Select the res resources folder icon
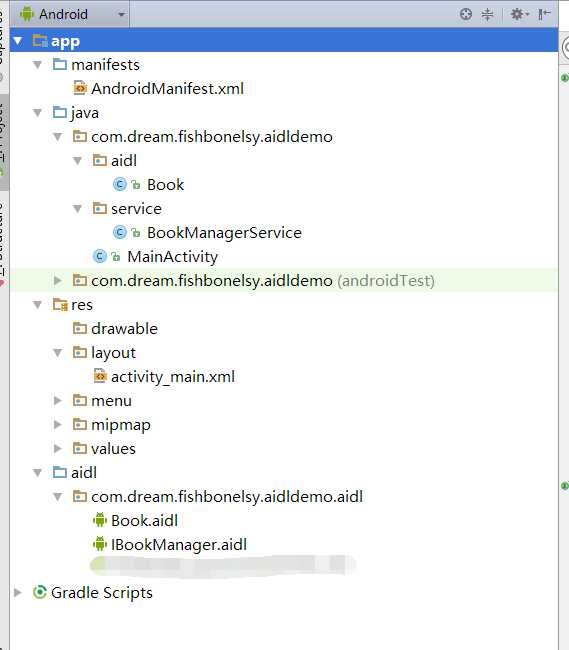The width and height of the screenshot is (569, 650). point(60,305)
